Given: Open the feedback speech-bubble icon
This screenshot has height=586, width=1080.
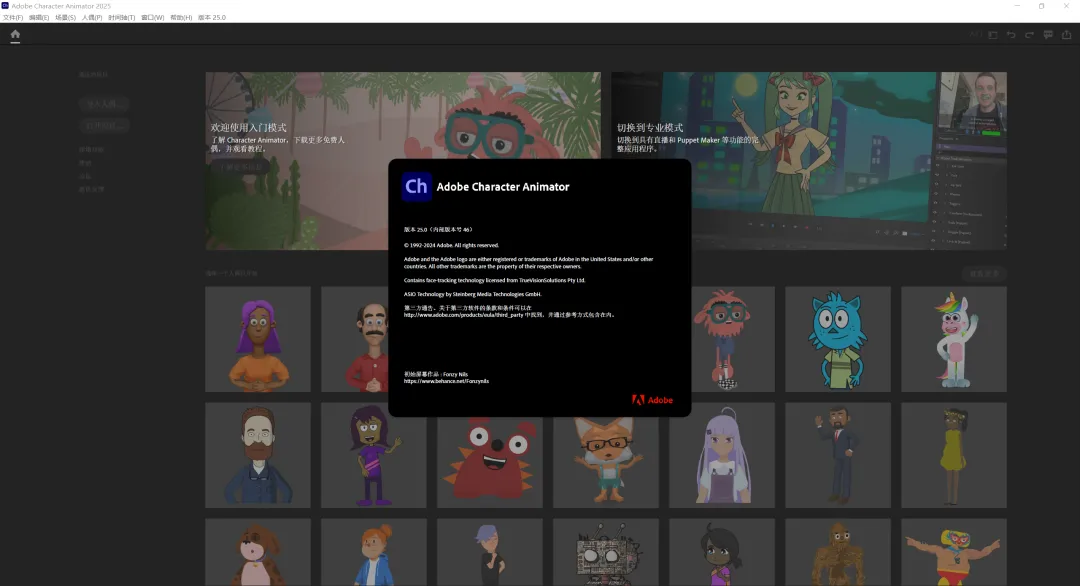Looking at the screenshot, I should pos(1048,34).
